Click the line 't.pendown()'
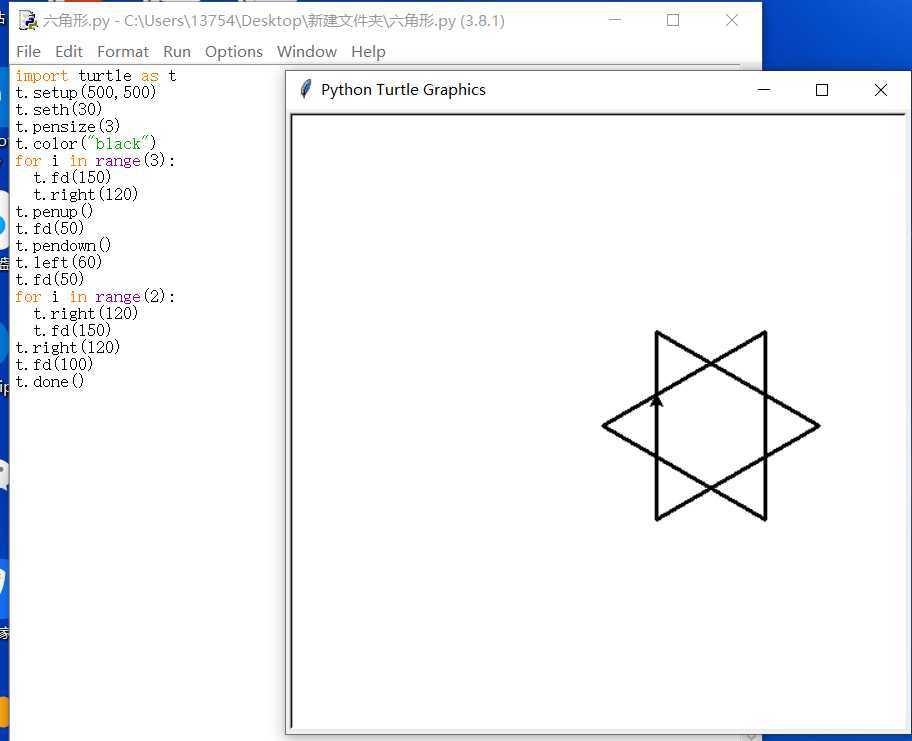Image resolution: width=912 pixels, height=741 pixels. pos(63,245)
